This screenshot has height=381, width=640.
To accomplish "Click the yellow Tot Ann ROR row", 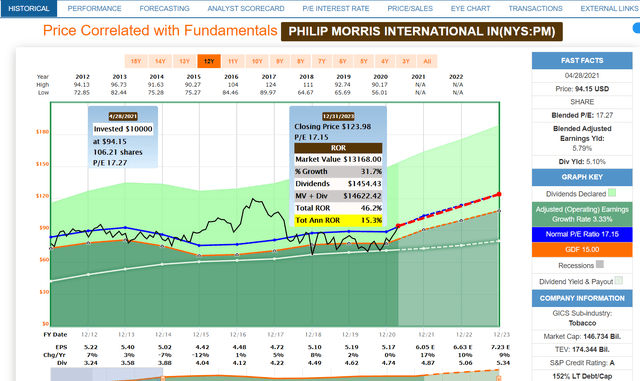I will pos(338,221).
